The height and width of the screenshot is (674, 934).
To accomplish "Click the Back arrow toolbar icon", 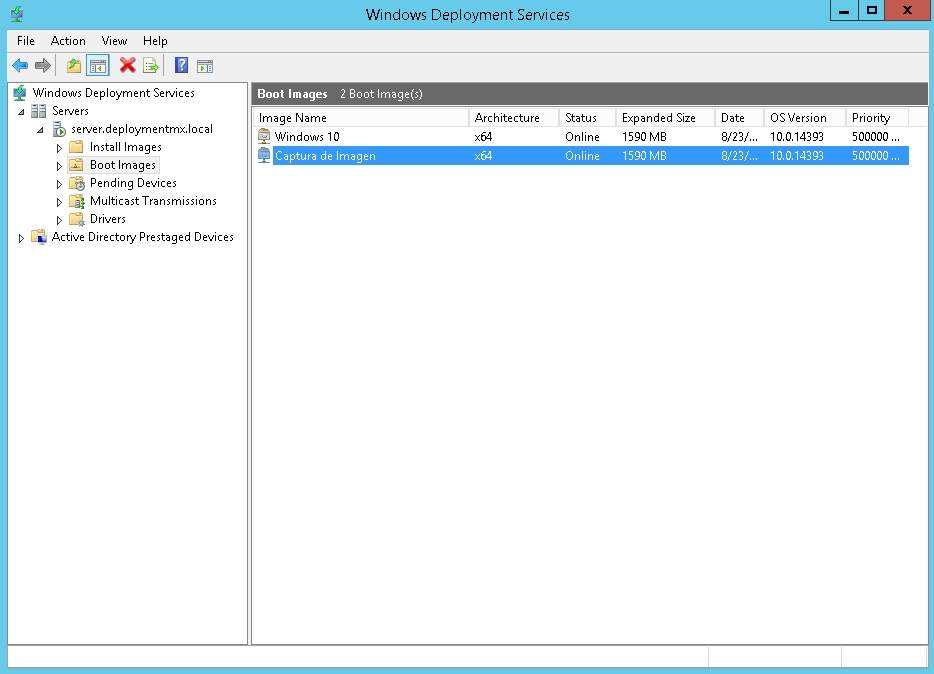I will pos(19,66).
